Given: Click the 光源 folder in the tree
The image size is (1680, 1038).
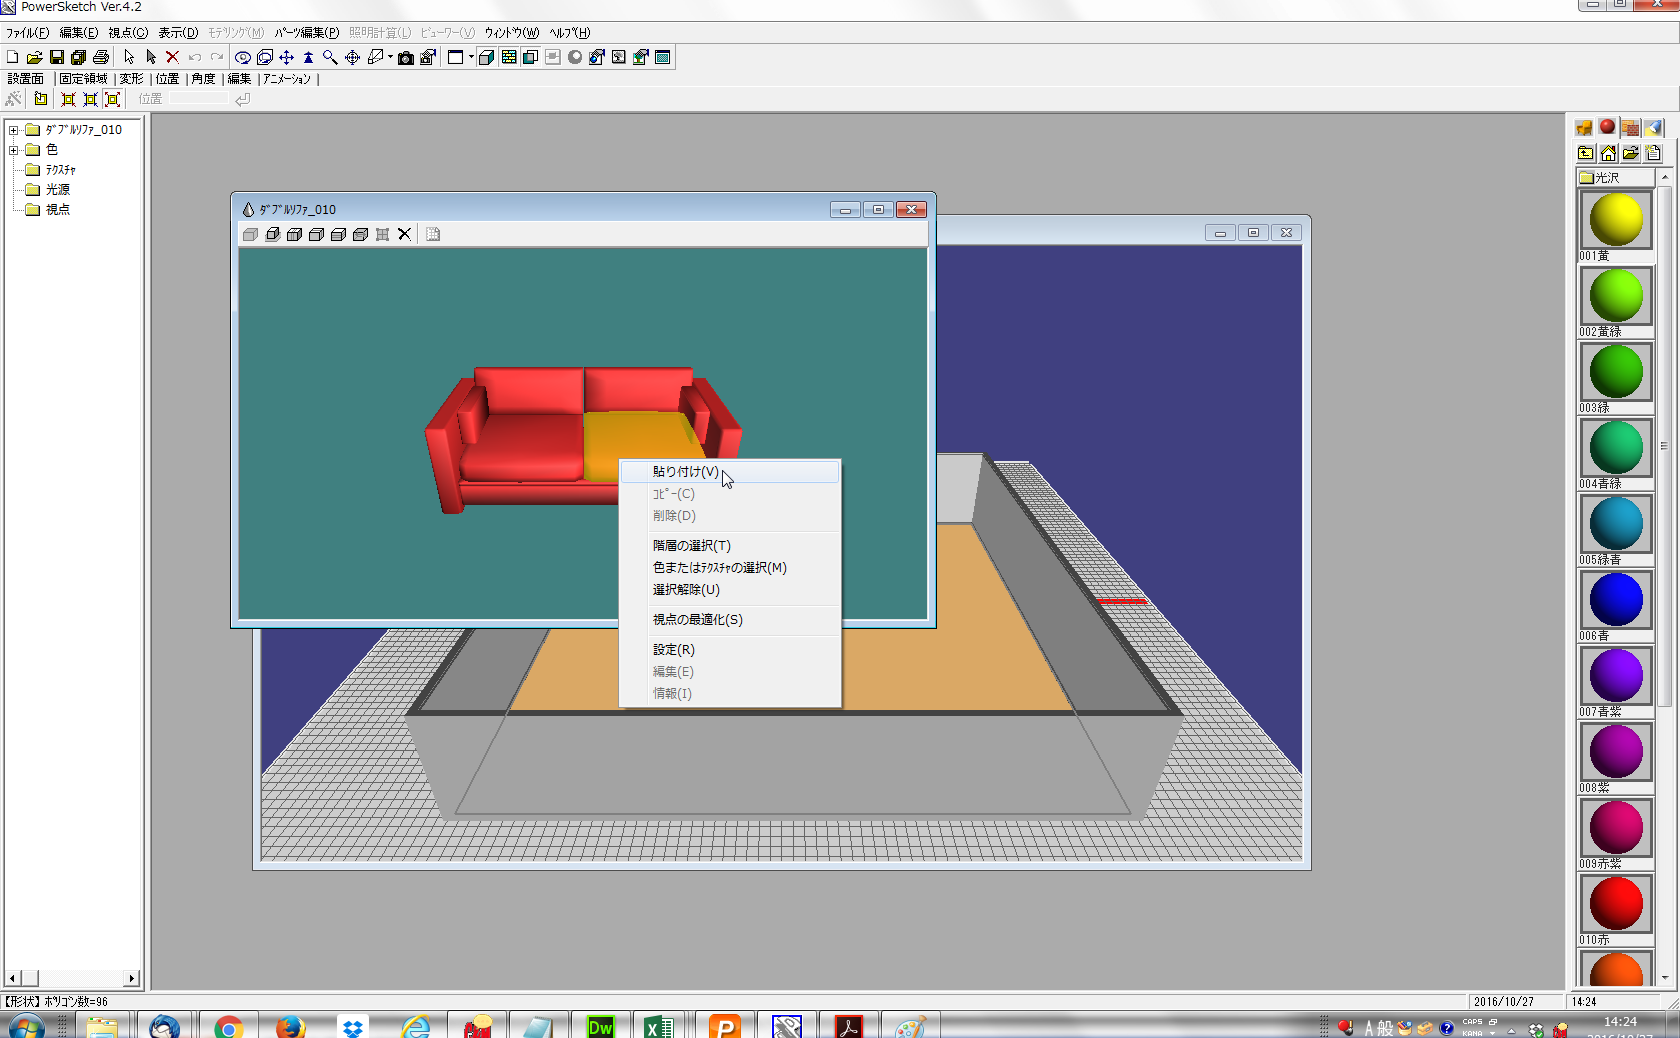Looking at the screenshot, I should tap(57, 190).
